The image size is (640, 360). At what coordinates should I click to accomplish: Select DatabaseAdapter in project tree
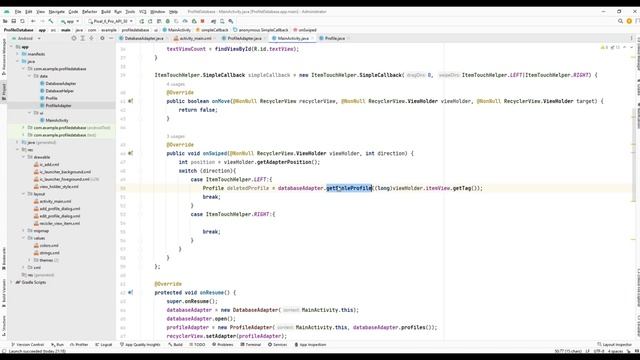(58, 83)
